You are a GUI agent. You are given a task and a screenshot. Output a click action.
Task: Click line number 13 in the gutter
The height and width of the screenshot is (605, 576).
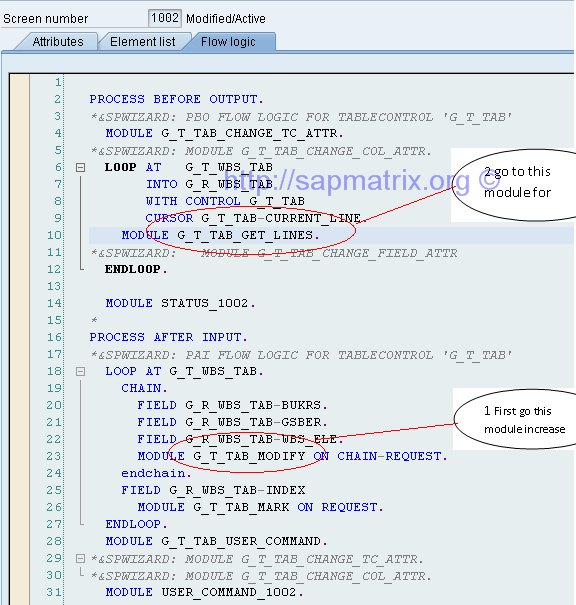[54, 286]
